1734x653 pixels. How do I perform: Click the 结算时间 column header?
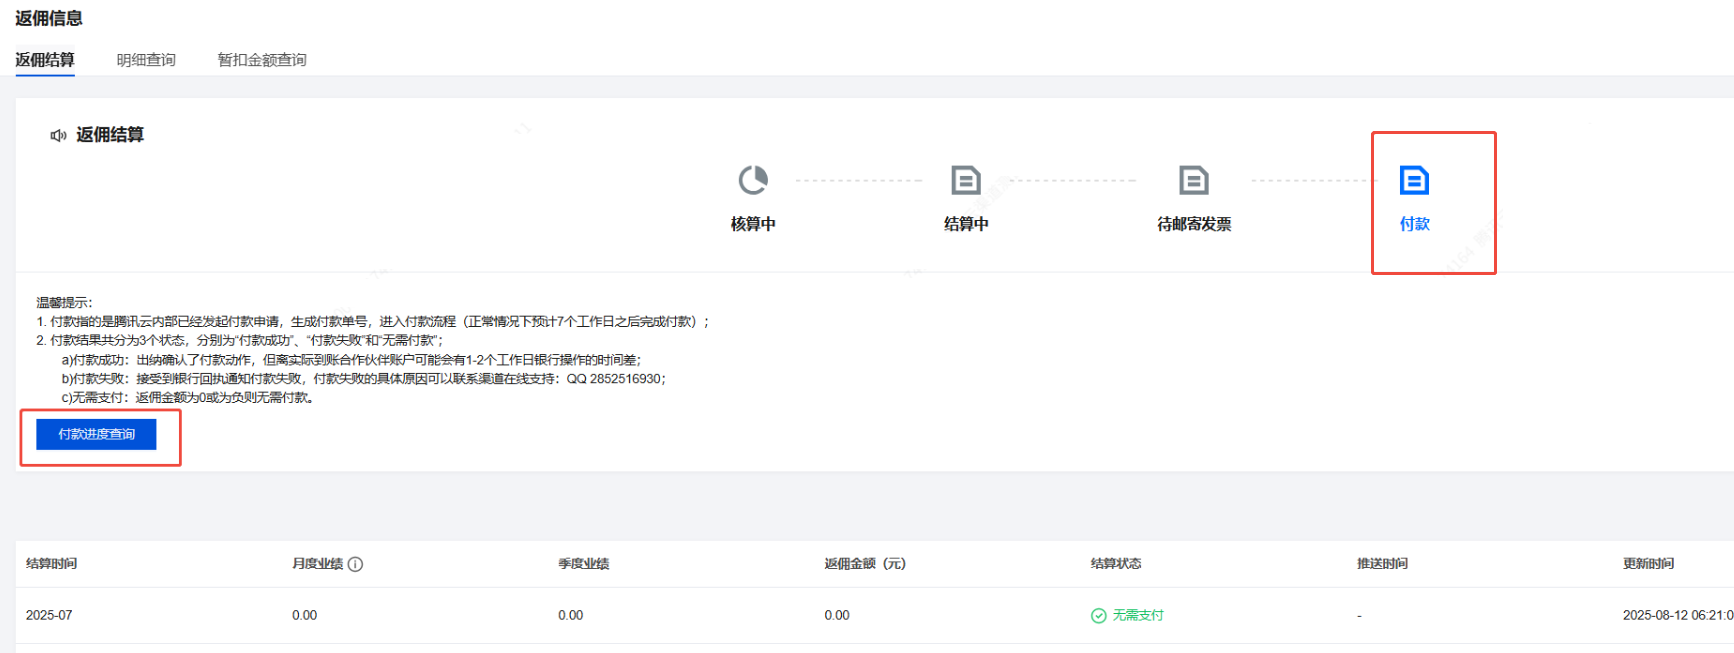point(52,564)
